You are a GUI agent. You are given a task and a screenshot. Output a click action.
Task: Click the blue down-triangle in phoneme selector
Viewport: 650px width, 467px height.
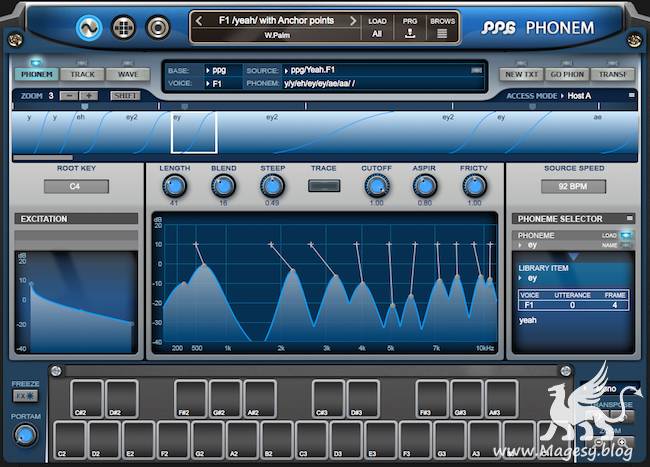573,256
